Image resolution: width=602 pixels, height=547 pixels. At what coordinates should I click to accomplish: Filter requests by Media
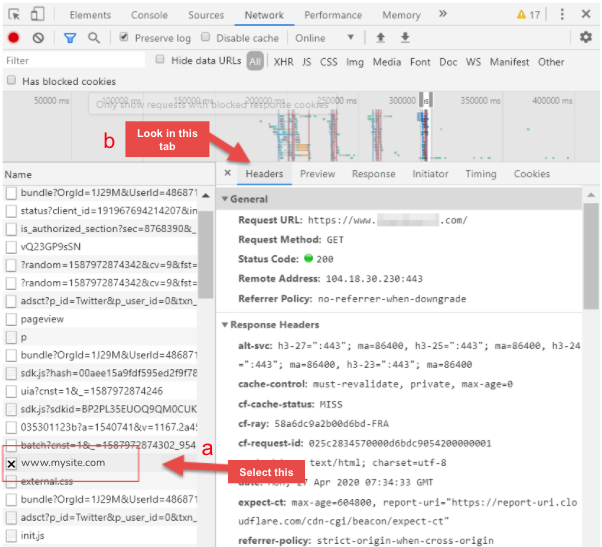point(387,62)
